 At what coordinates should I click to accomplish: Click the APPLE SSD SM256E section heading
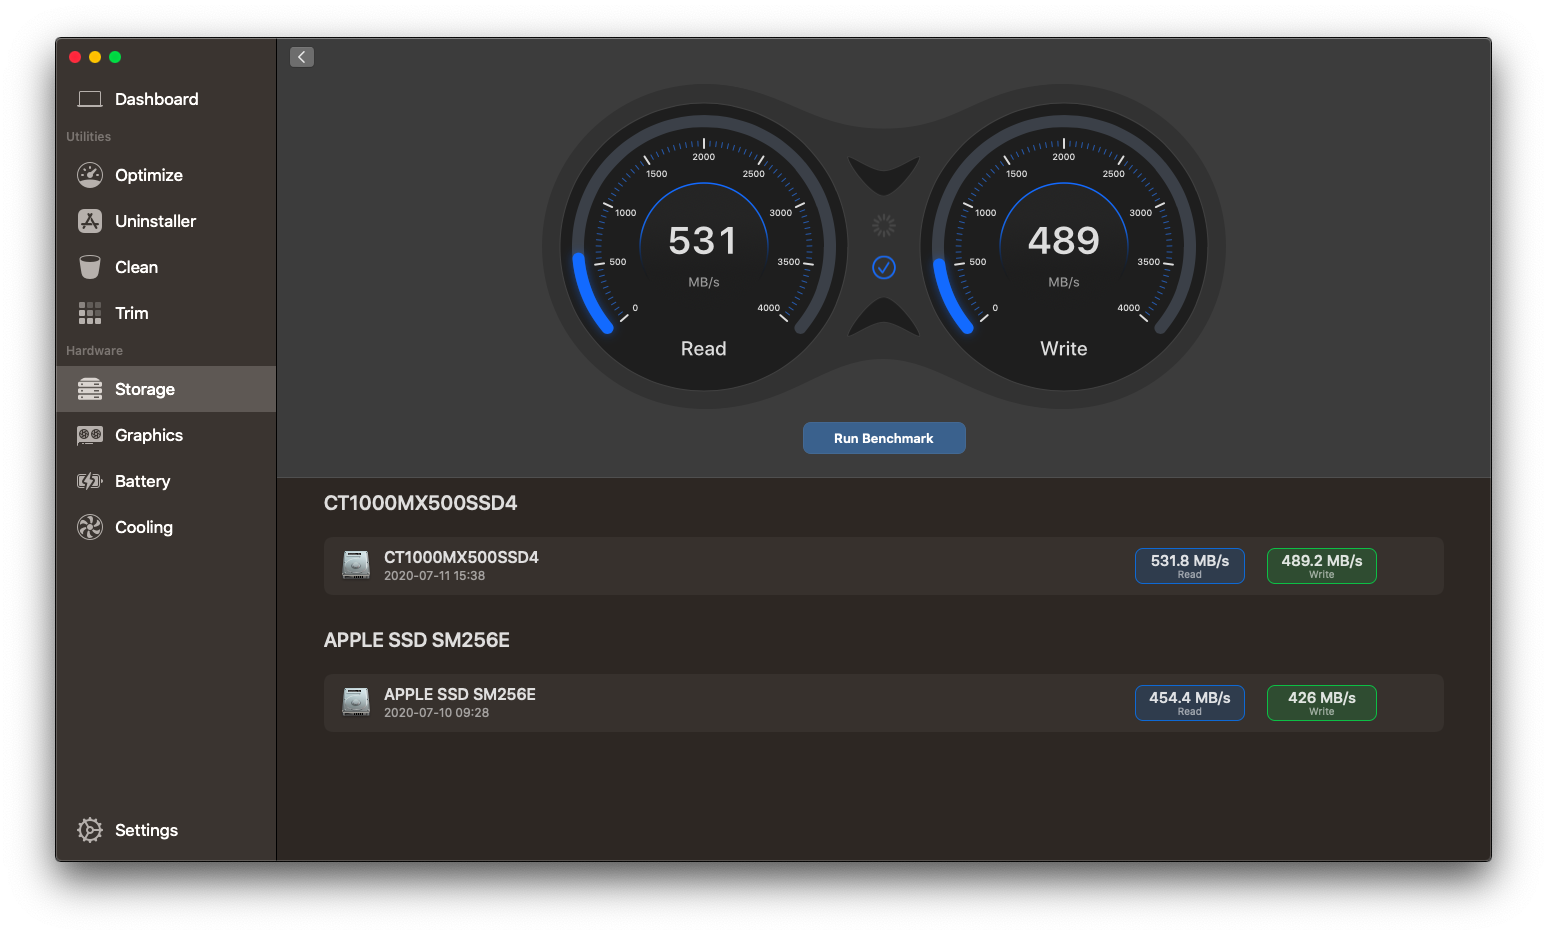pyautogui.click(x=417, y=640)
